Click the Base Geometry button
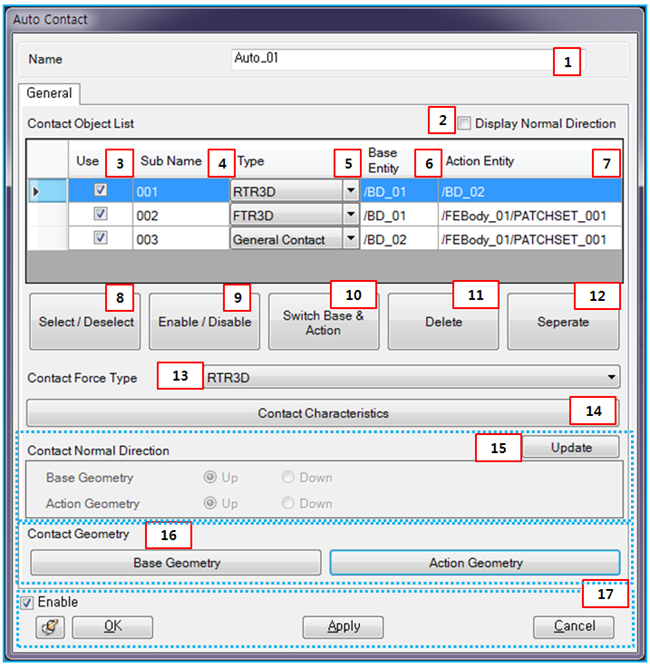 click(176, 562)
